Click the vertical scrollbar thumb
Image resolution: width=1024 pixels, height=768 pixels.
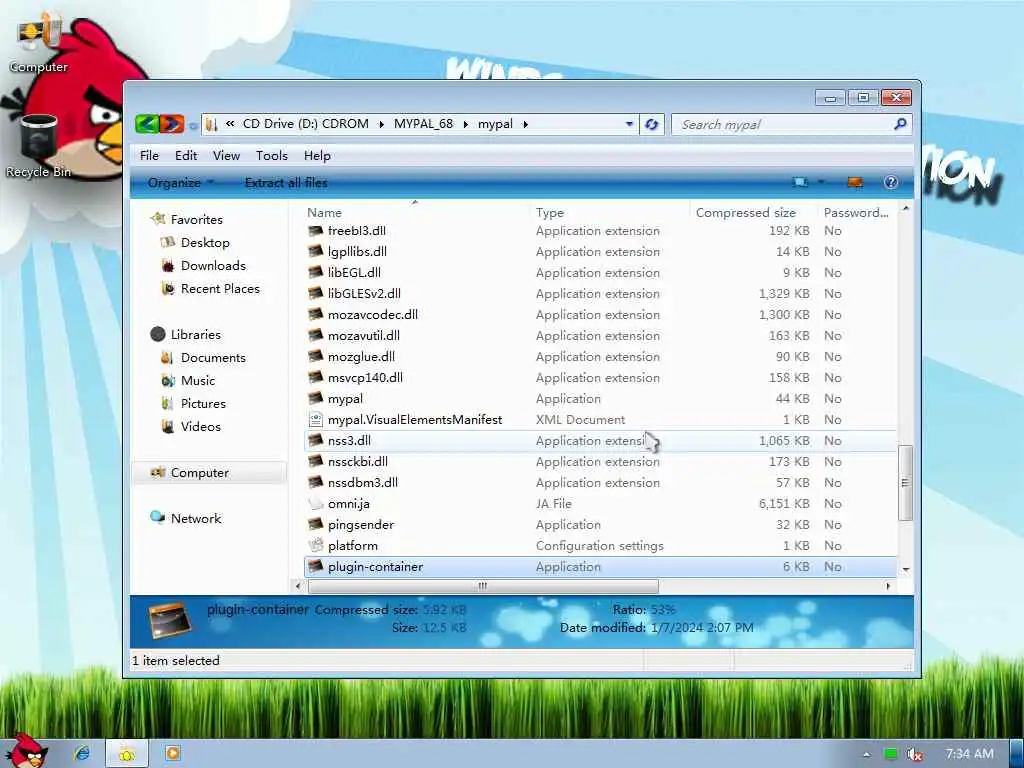tap(905, 483)
